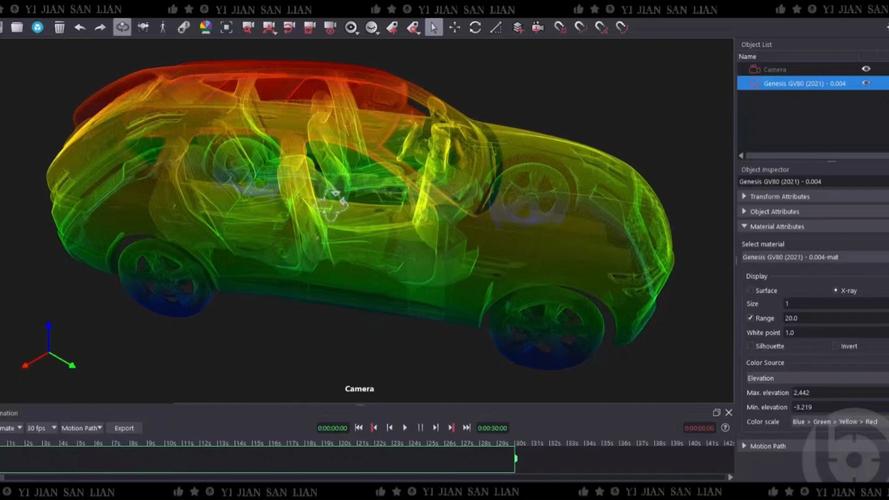Click the stacked layers add icon

coord(518,27)
